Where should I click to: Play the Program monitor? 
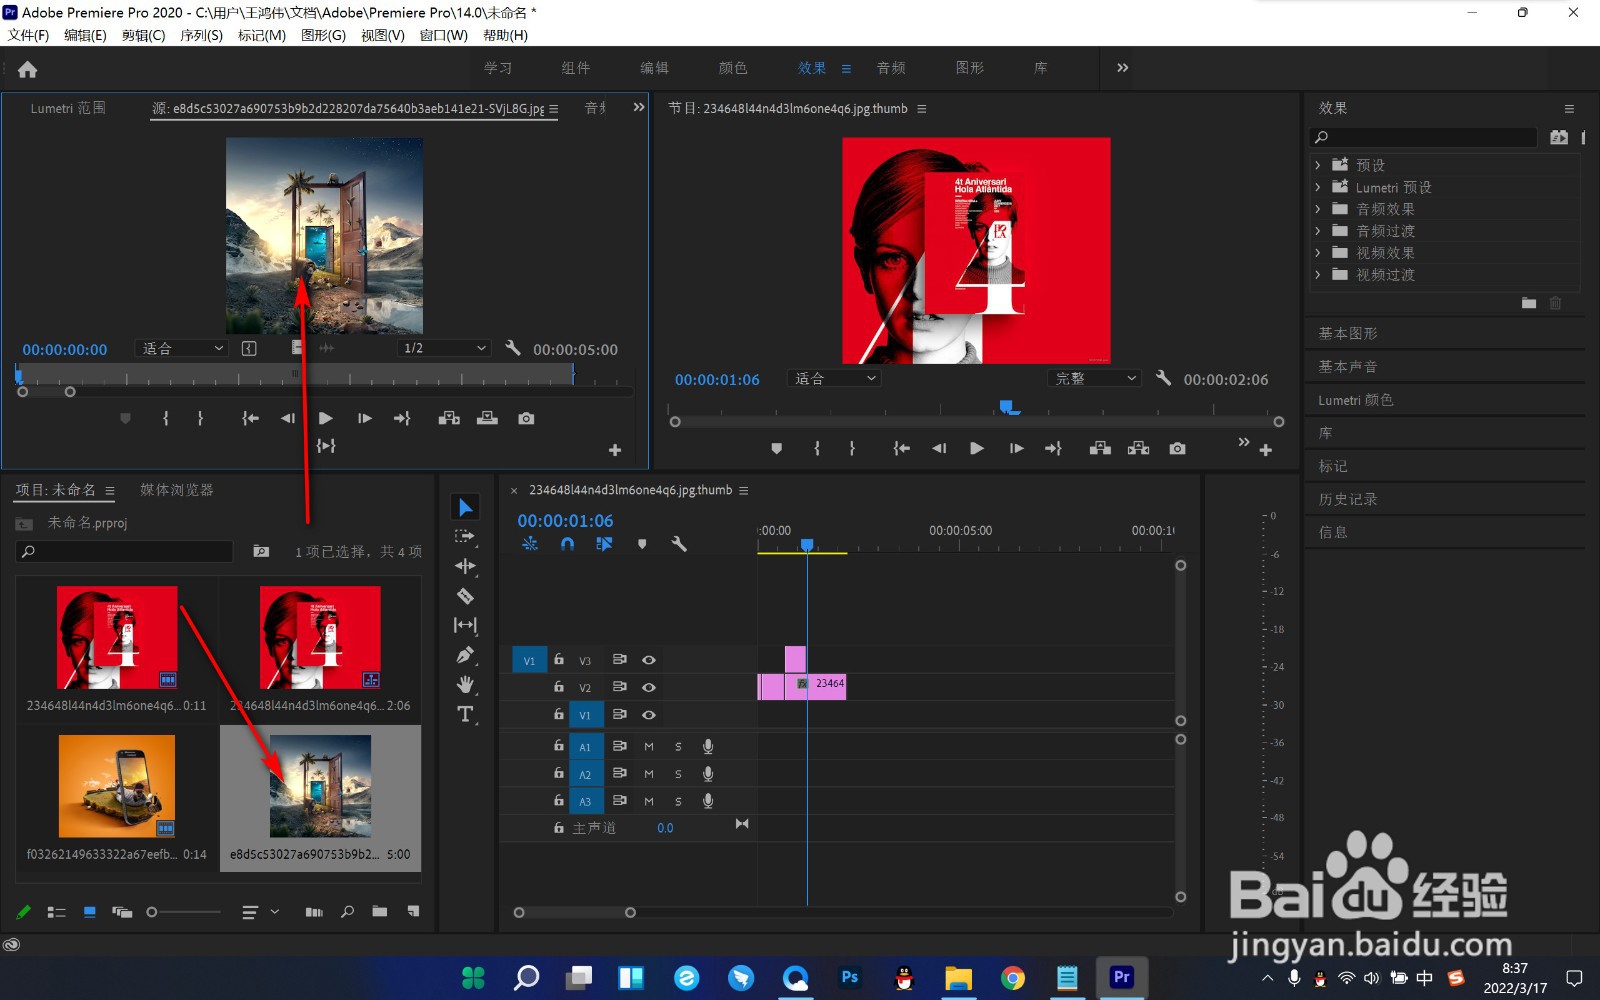(x=977, y=448)
